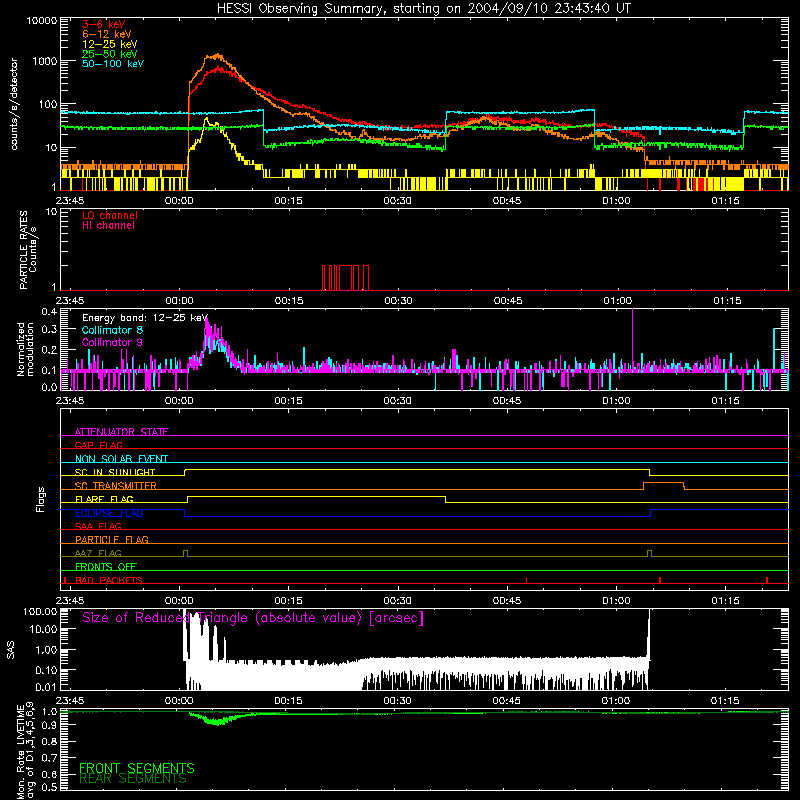Click the 10000 y-axis value on counts plot
This screenshot has width=800, height=800.
pyautogui.click(x=42, y=21)
